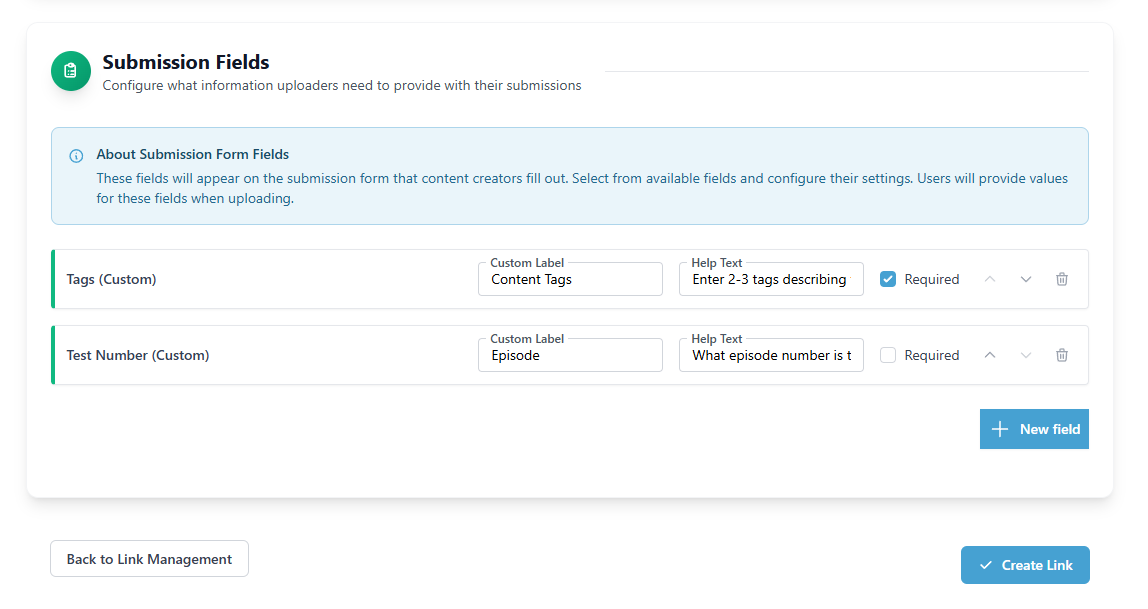Delete the Test Number (Custom) field
This screenshot has height=609, width=1148.
click(x=1062, y=355)
